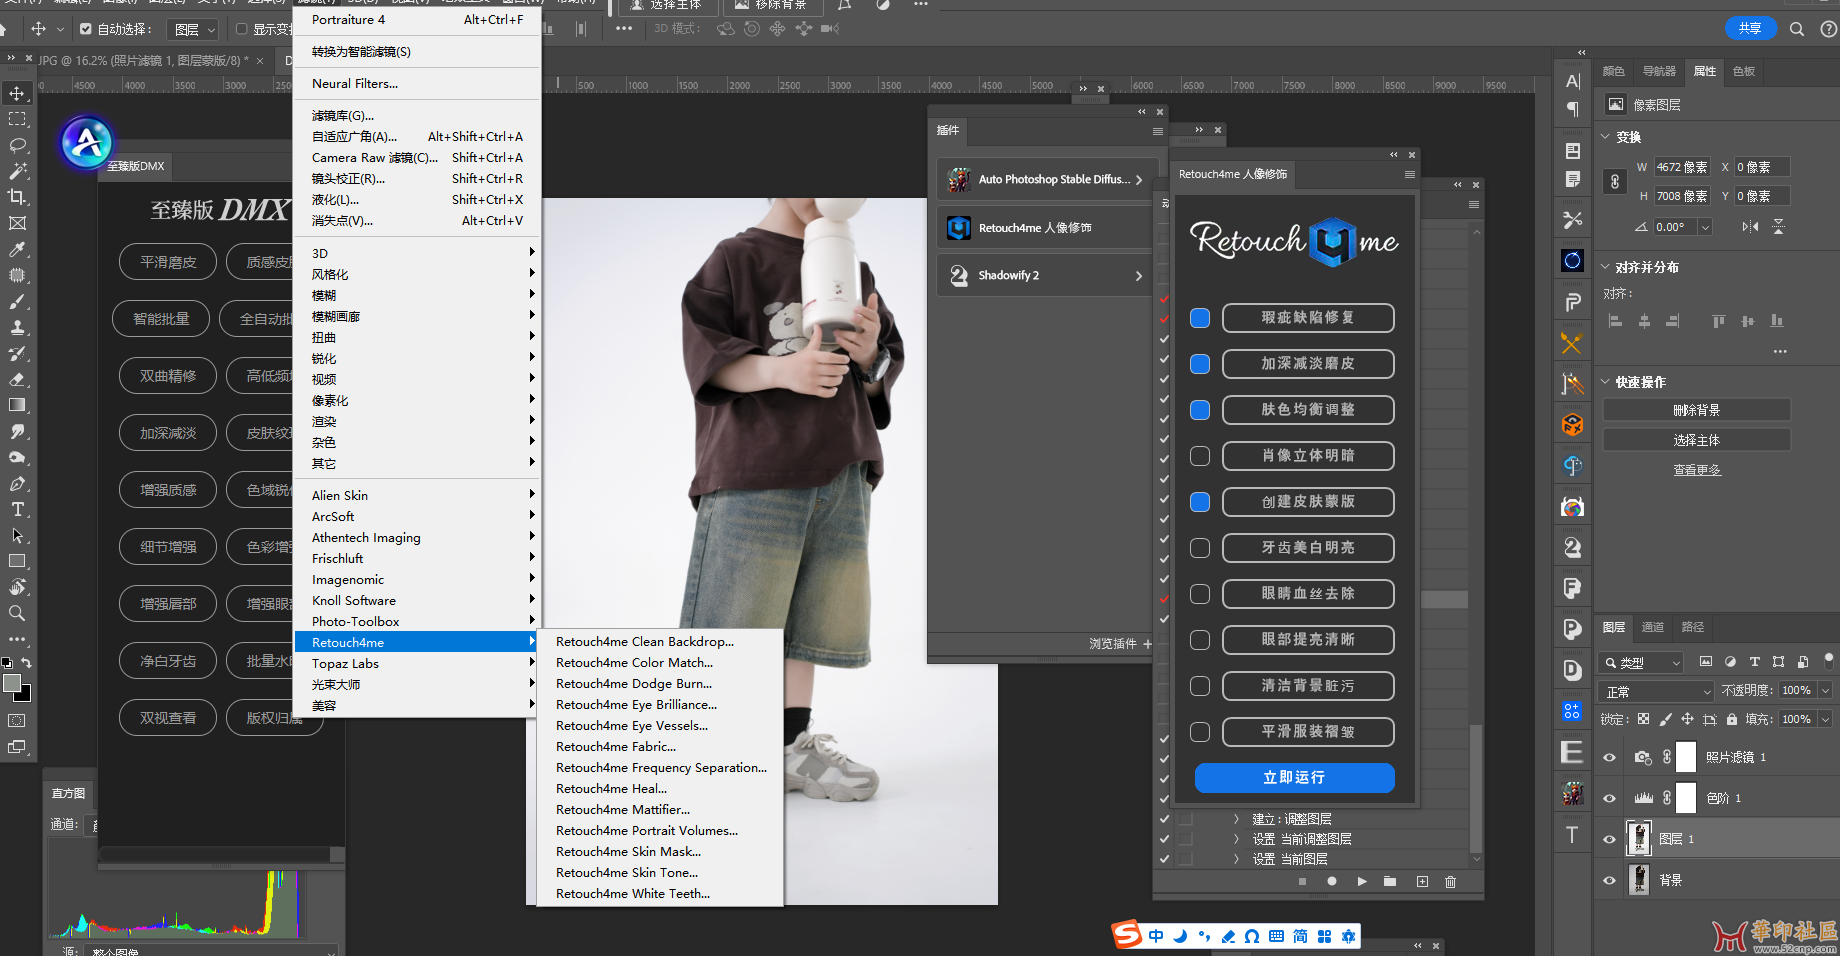The width and height of the screenshot is (1840, 956).
Task: Enable the 平滑服装褶皱 checkbox
Action: point(1200,732)
